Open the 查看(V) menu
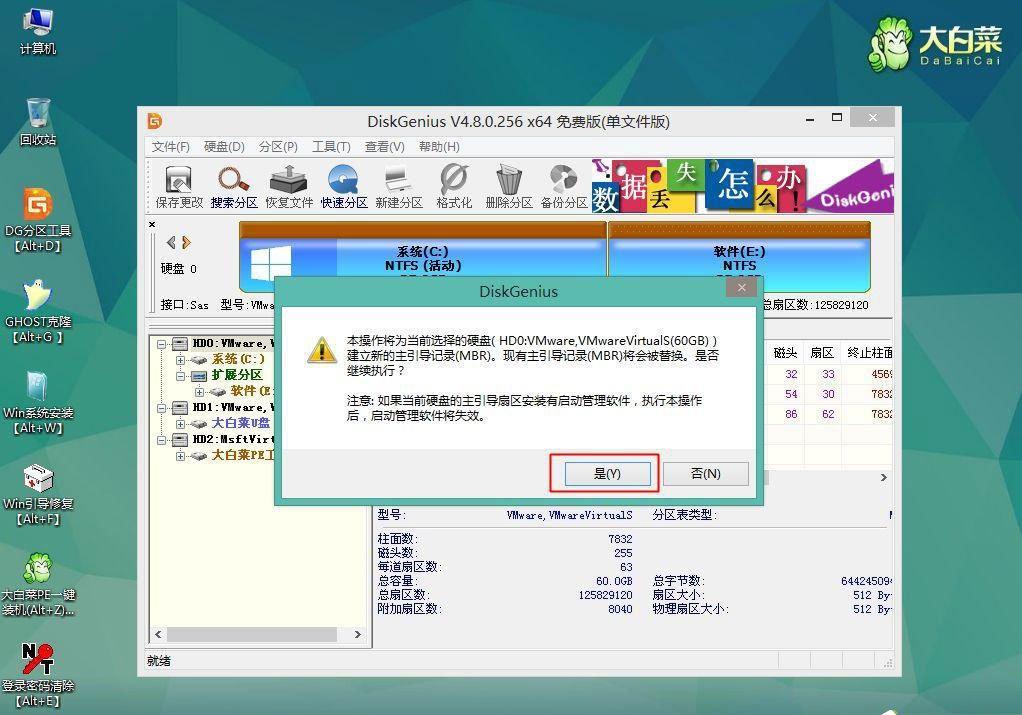 (x=385, y=147)
